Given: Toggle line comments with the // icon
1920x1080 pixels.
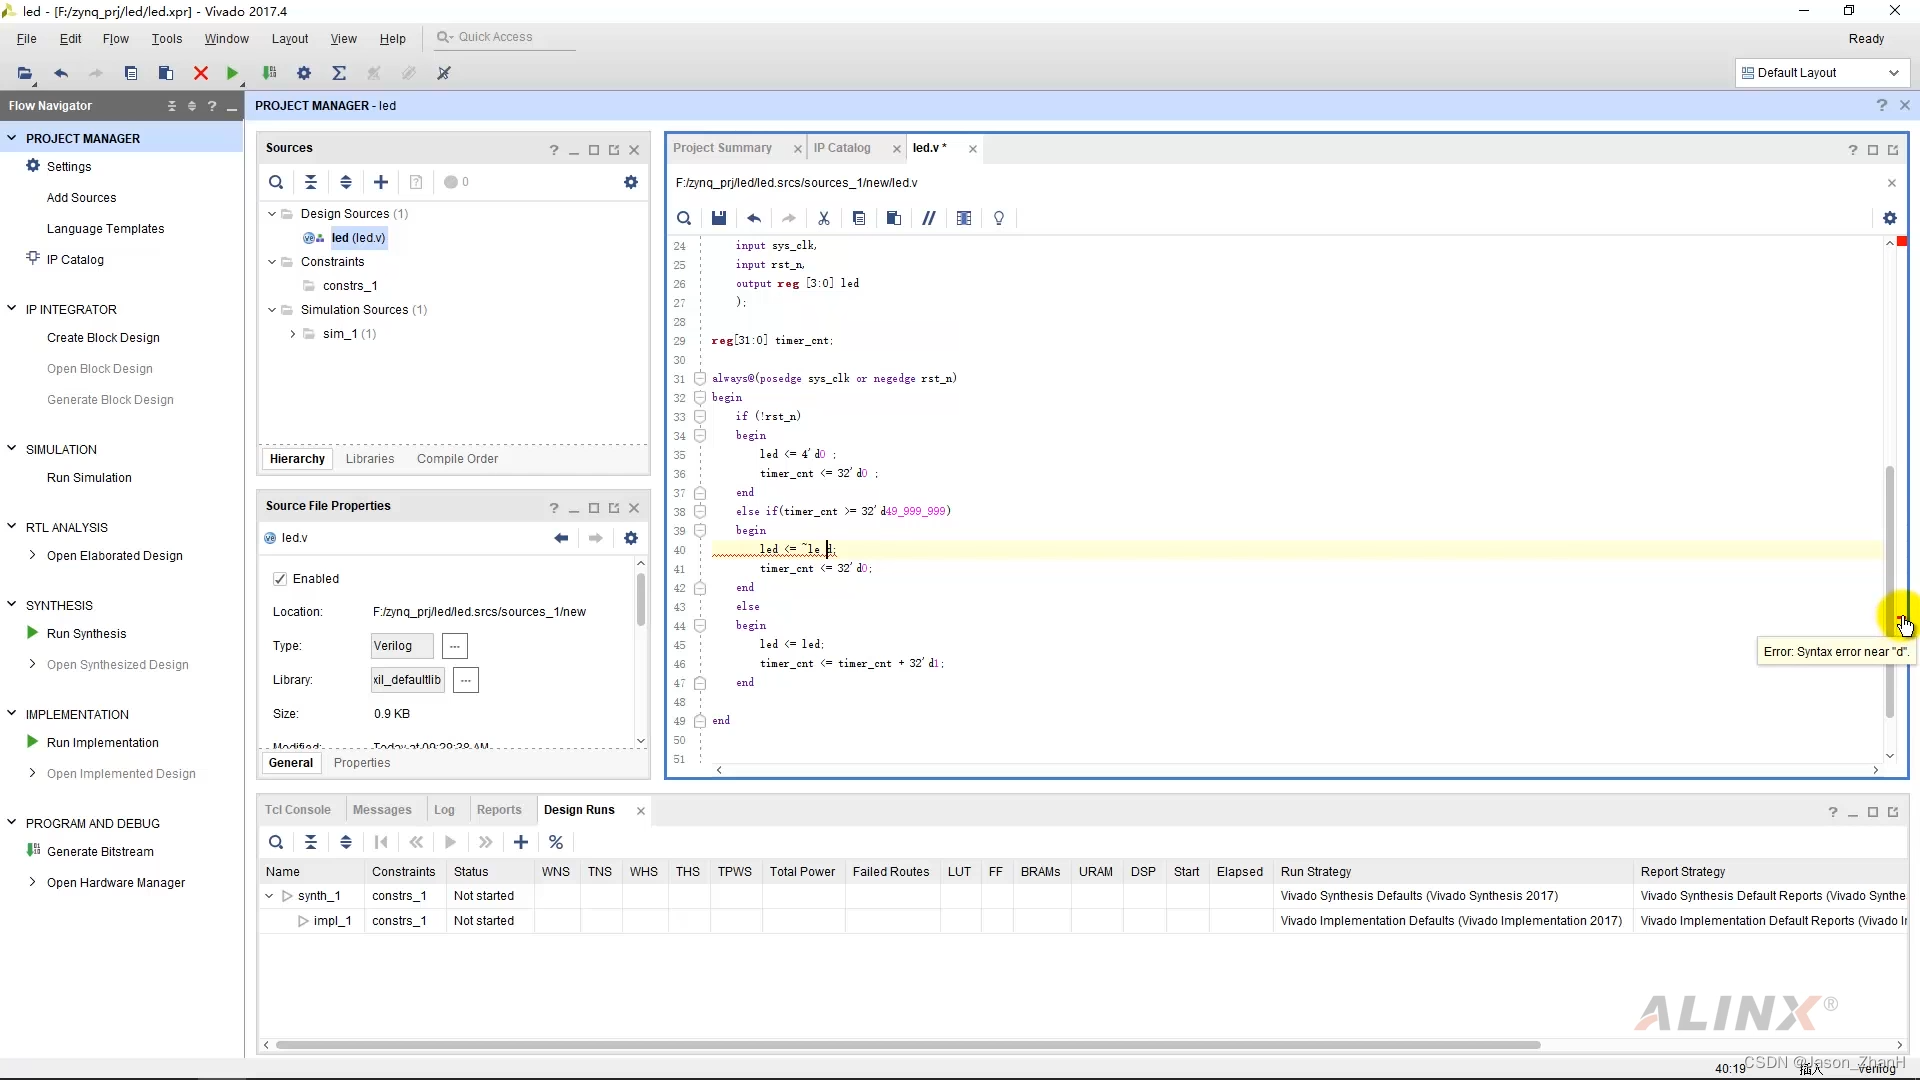Looking at the screenshot, I should pos(929,218).
